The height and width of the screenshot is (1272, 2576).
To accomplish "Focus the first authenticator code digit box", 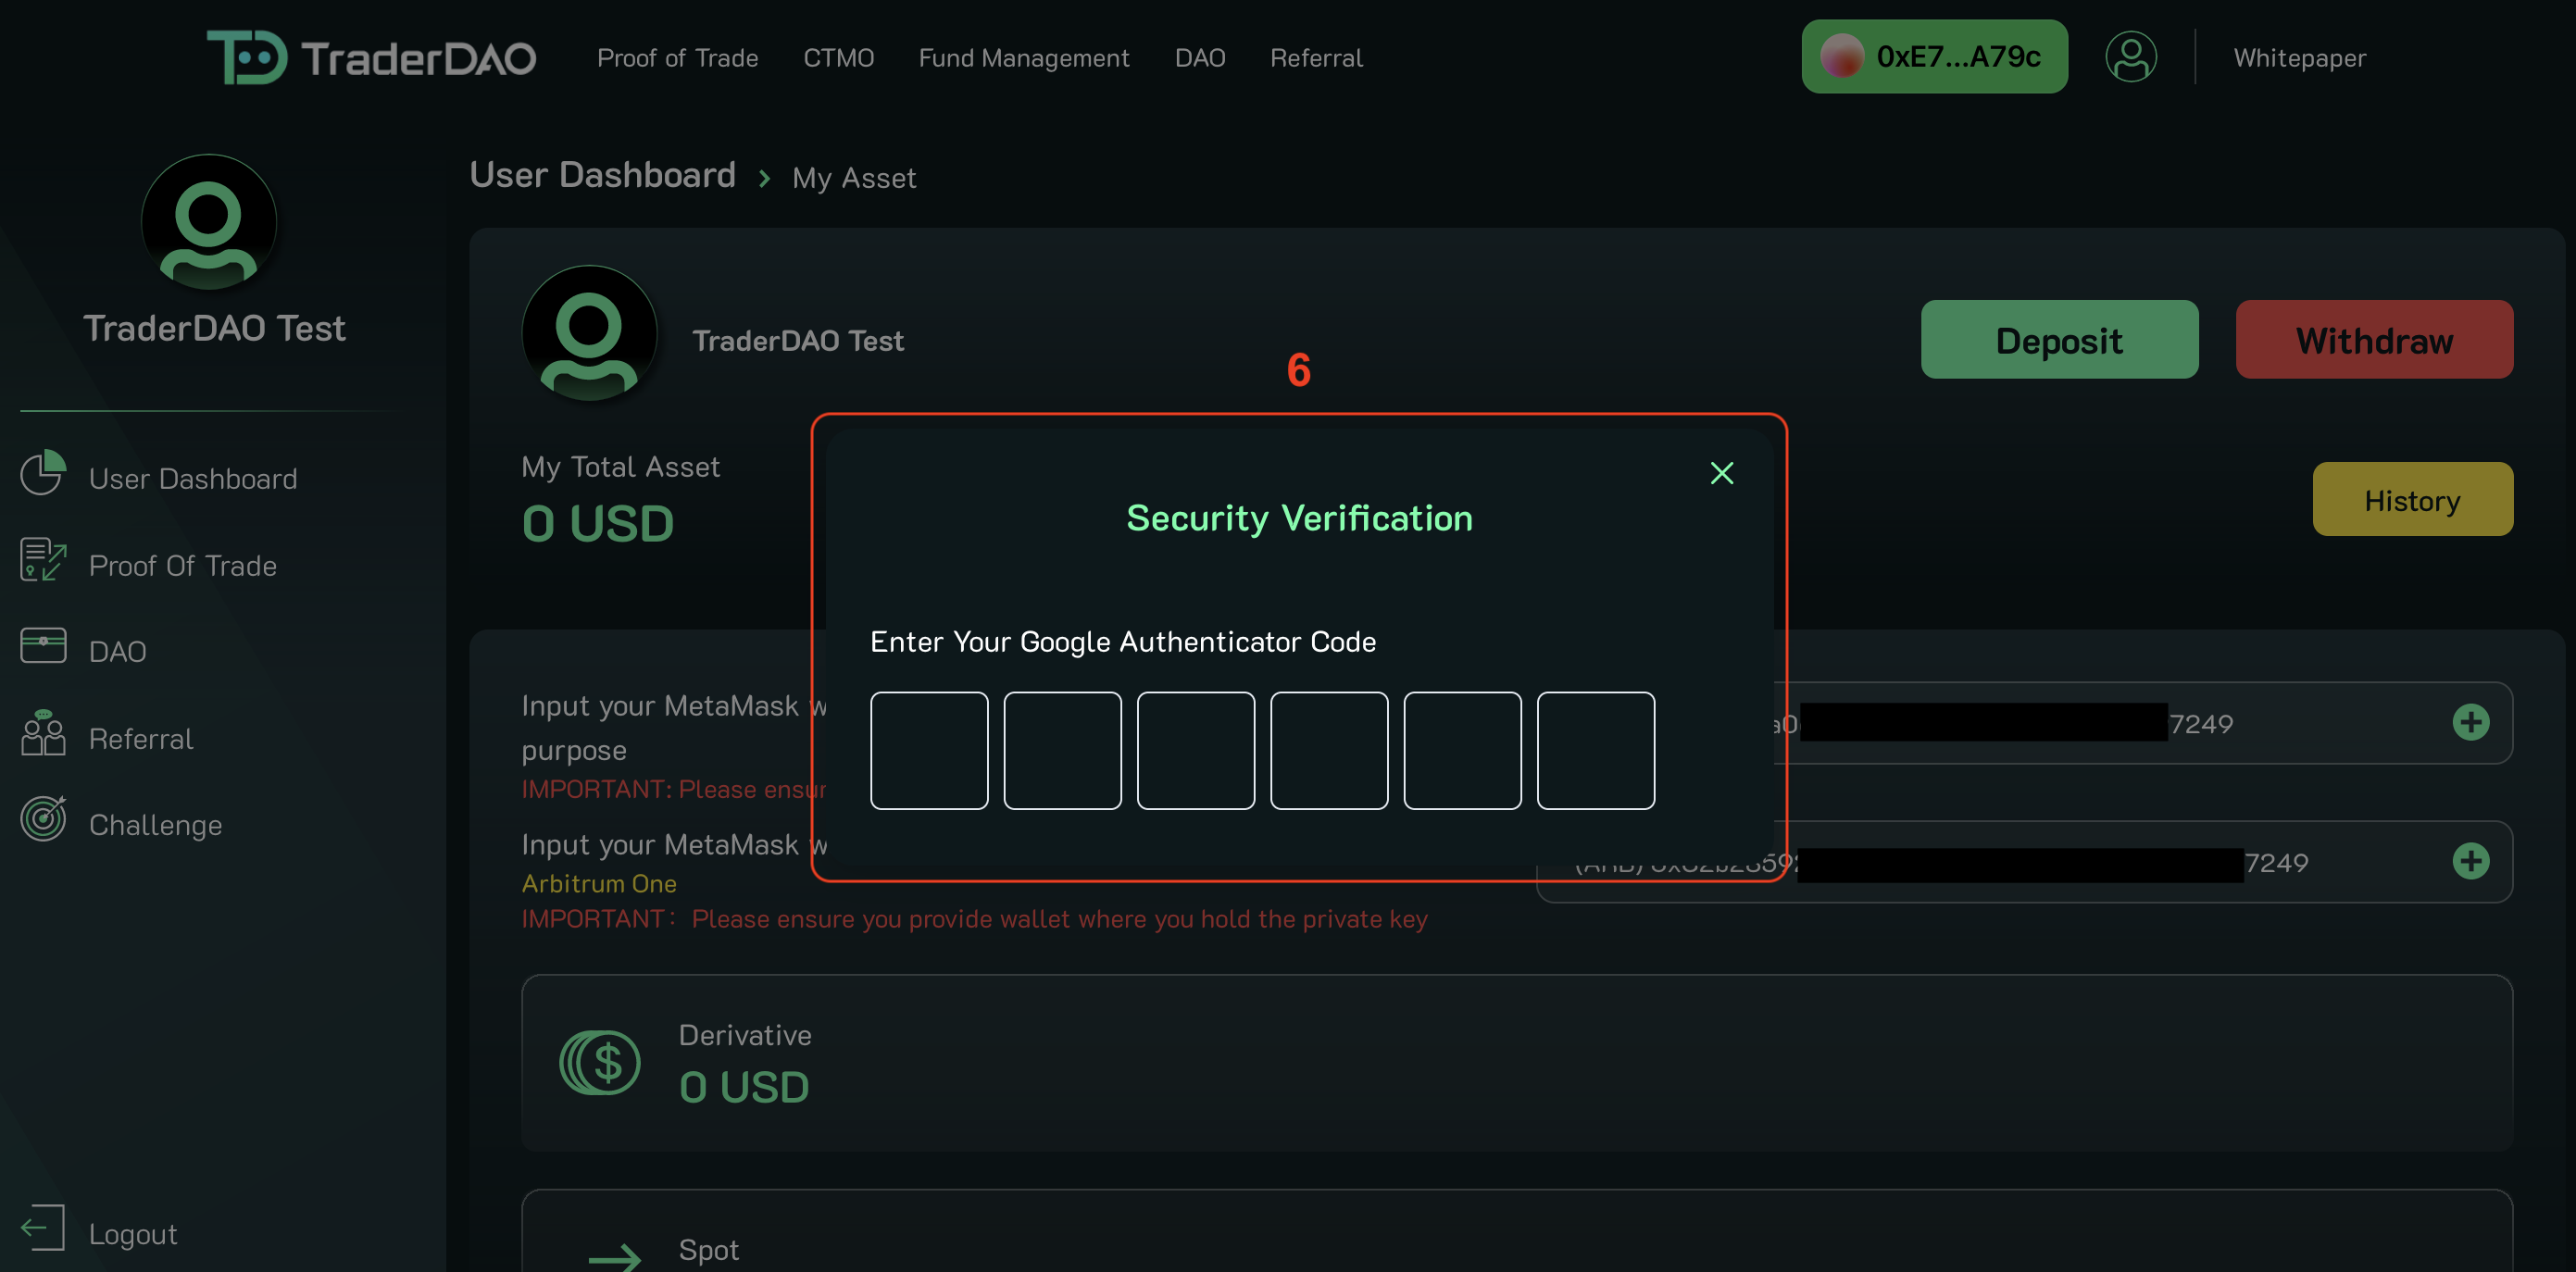I will pos(928,751).
